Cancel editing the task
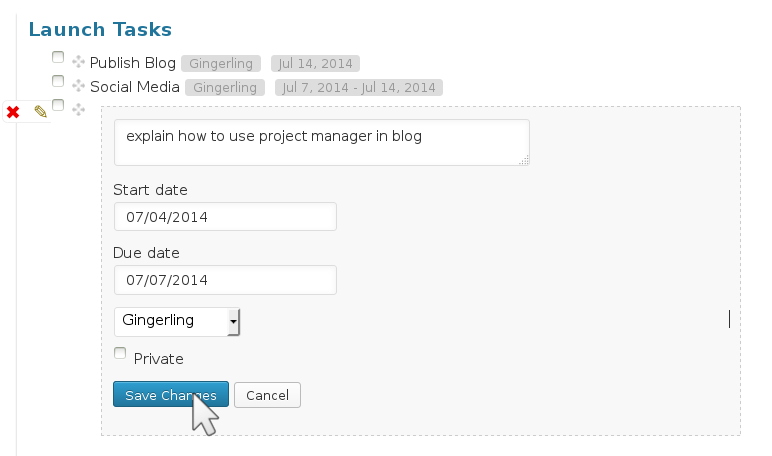 click(267, 395)
